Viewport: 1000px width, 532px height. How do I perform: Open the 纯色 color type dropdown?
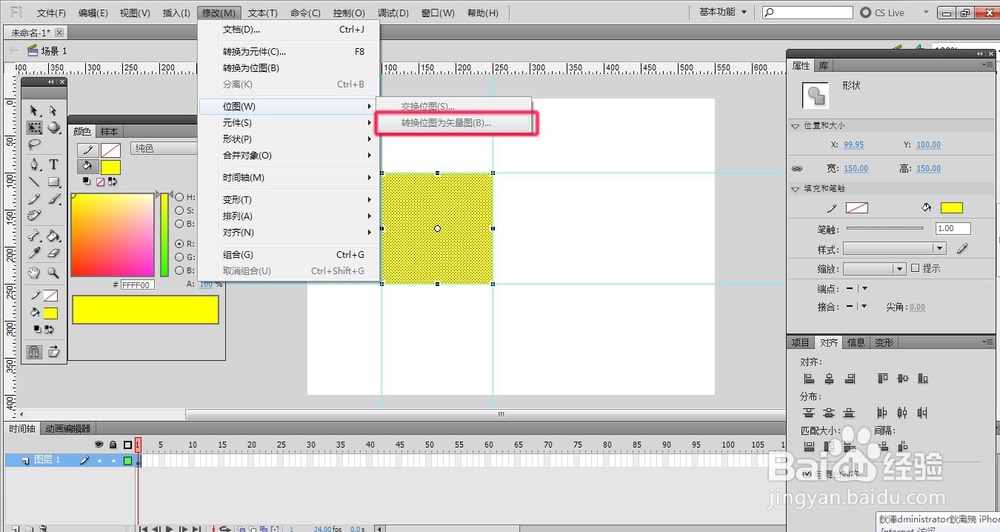tap(163, 148)
